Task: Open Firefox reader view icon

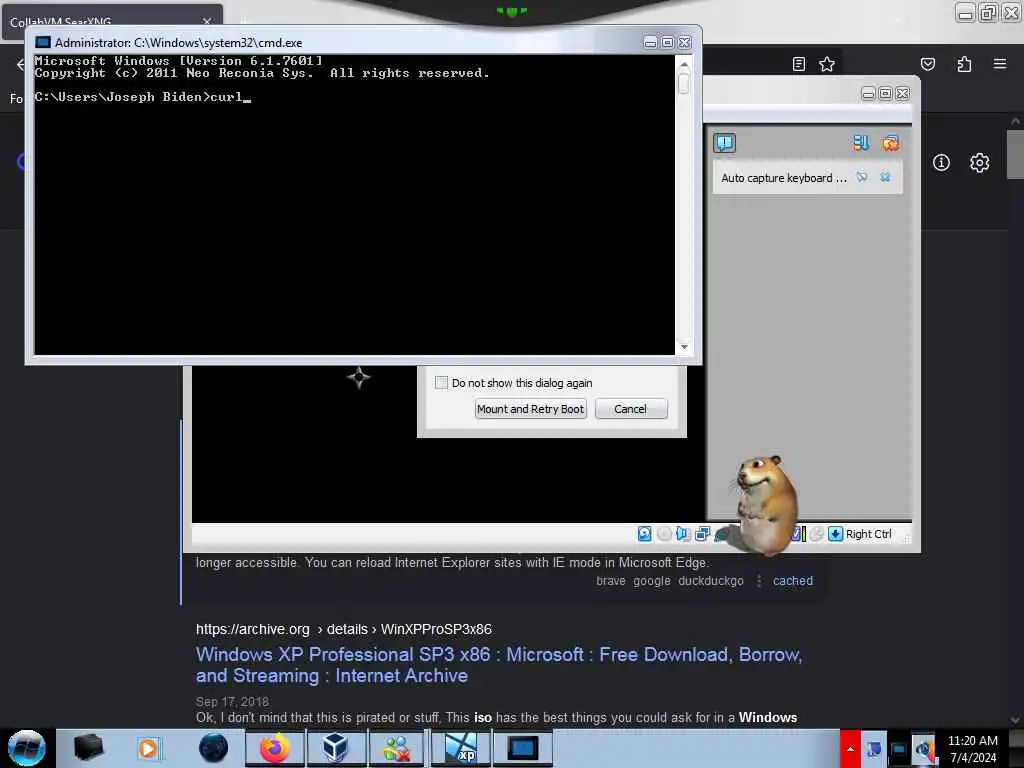Action: pyautogui.click(x=798, y=64)
